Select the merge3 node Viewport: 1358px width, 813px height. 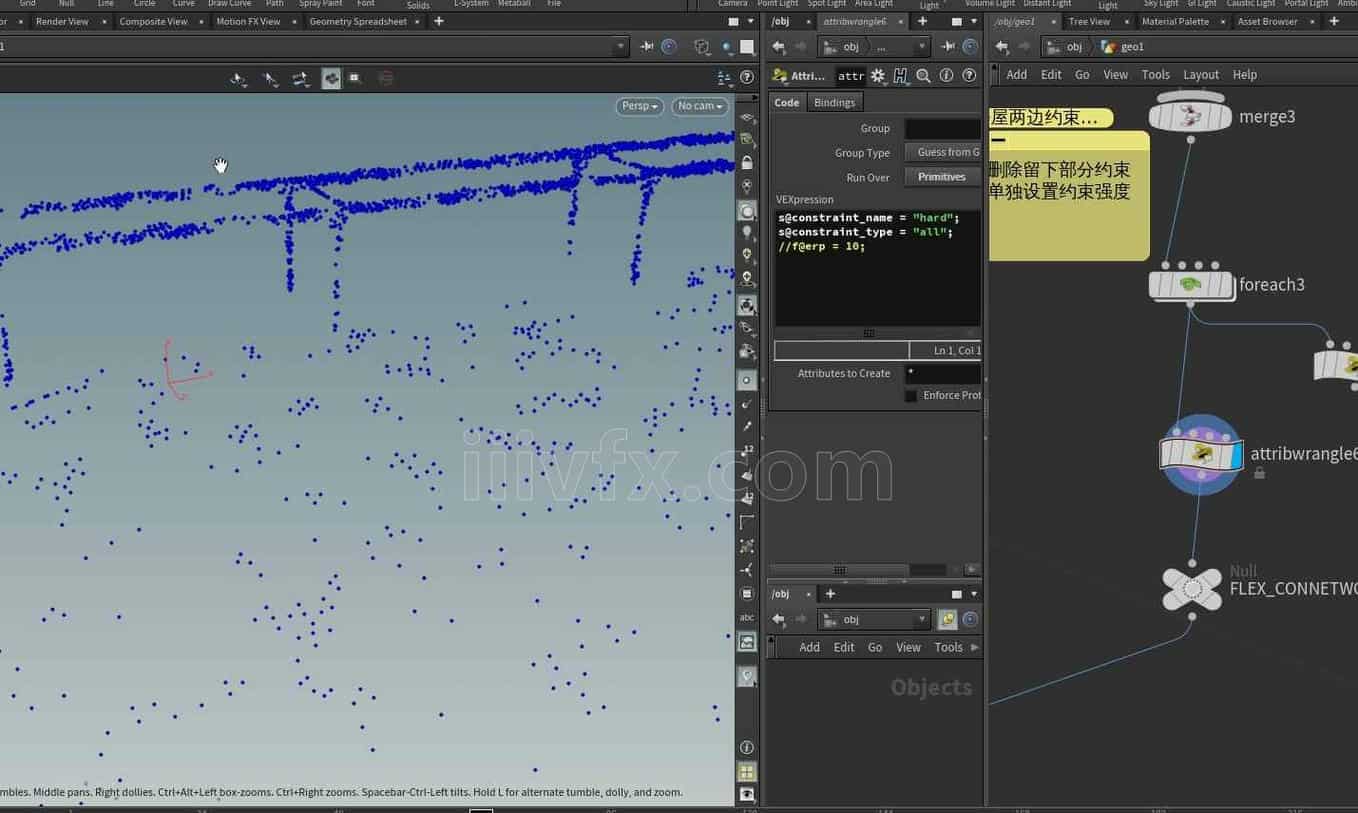1190,116
